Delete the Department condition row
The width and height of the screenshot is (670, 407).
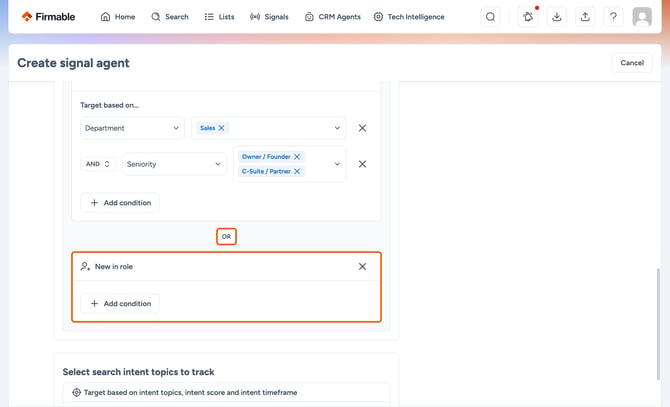pos(362,128)
